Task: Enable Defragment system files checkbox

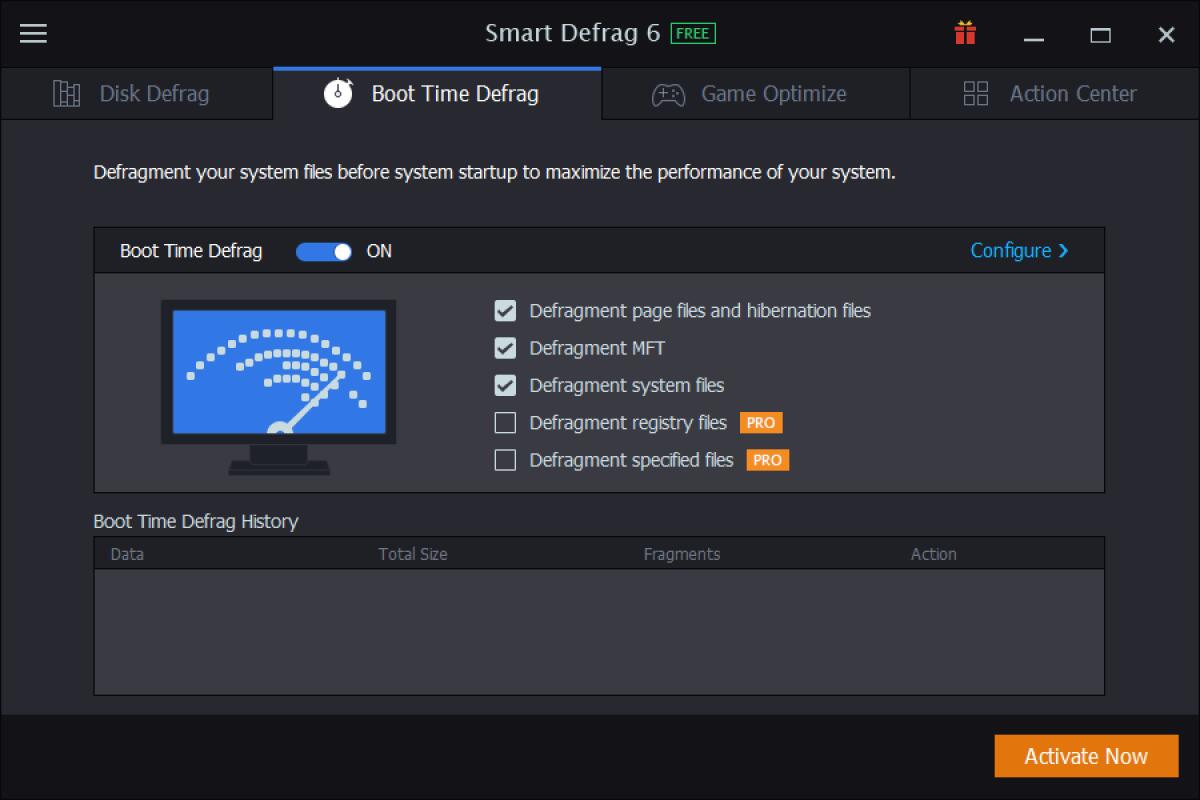Action: 505,385
